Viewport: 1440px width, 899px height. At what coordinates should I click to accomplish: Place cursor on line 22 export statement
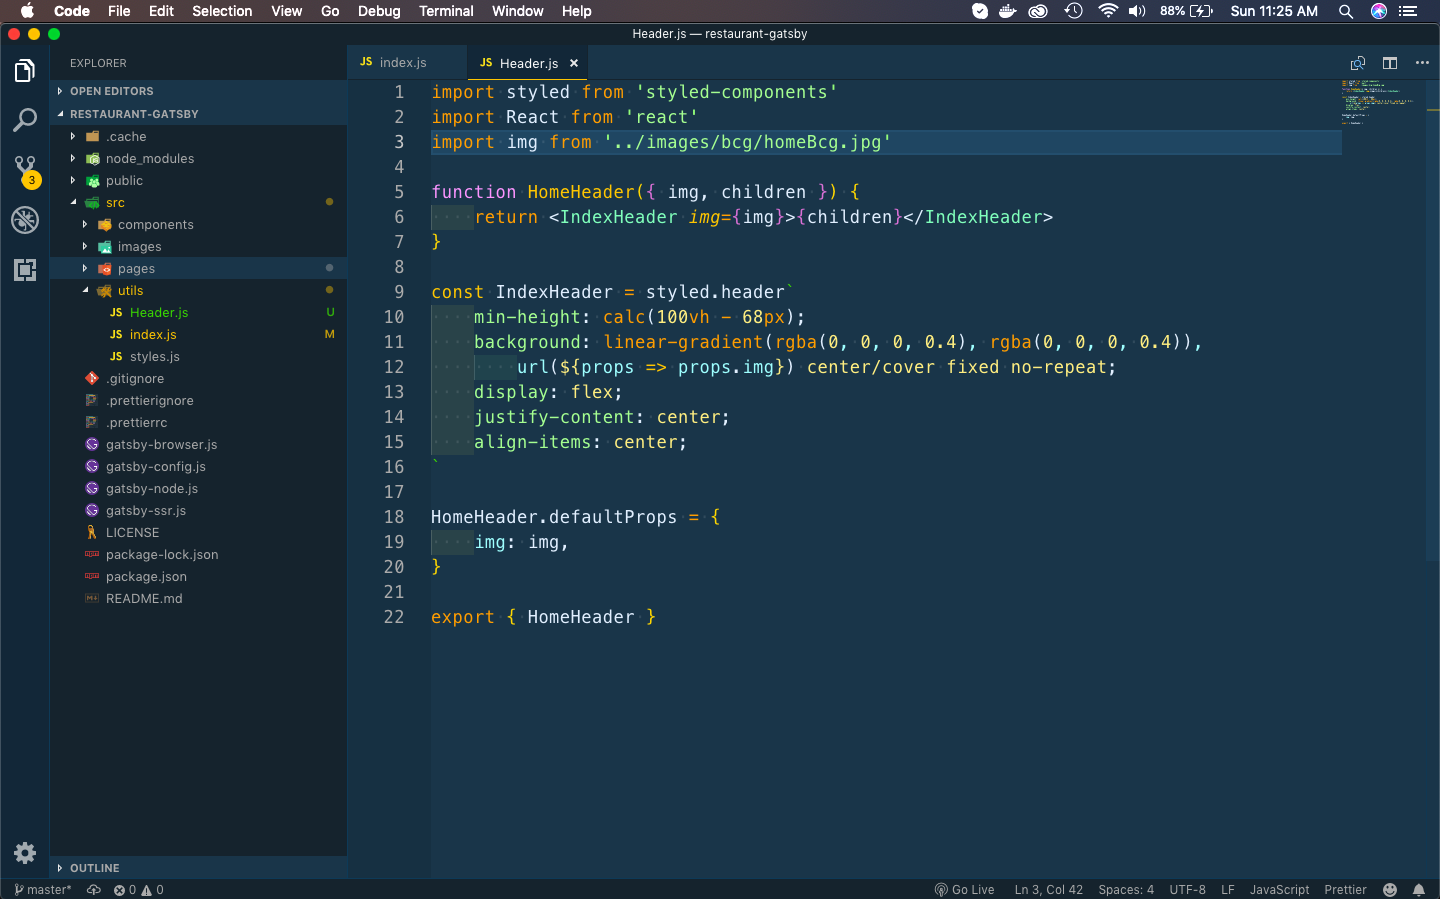click(x=543, y=617)
